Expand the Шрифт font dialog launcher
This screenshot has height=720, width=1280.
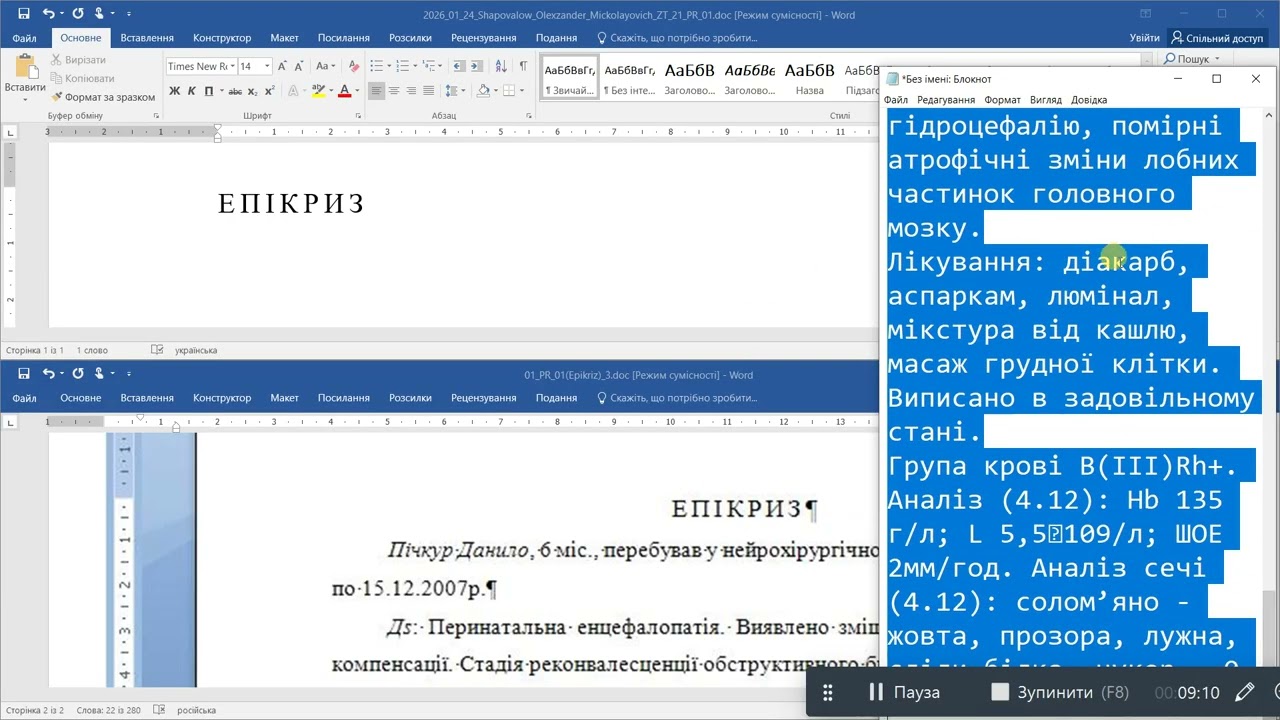coord(359,116)
